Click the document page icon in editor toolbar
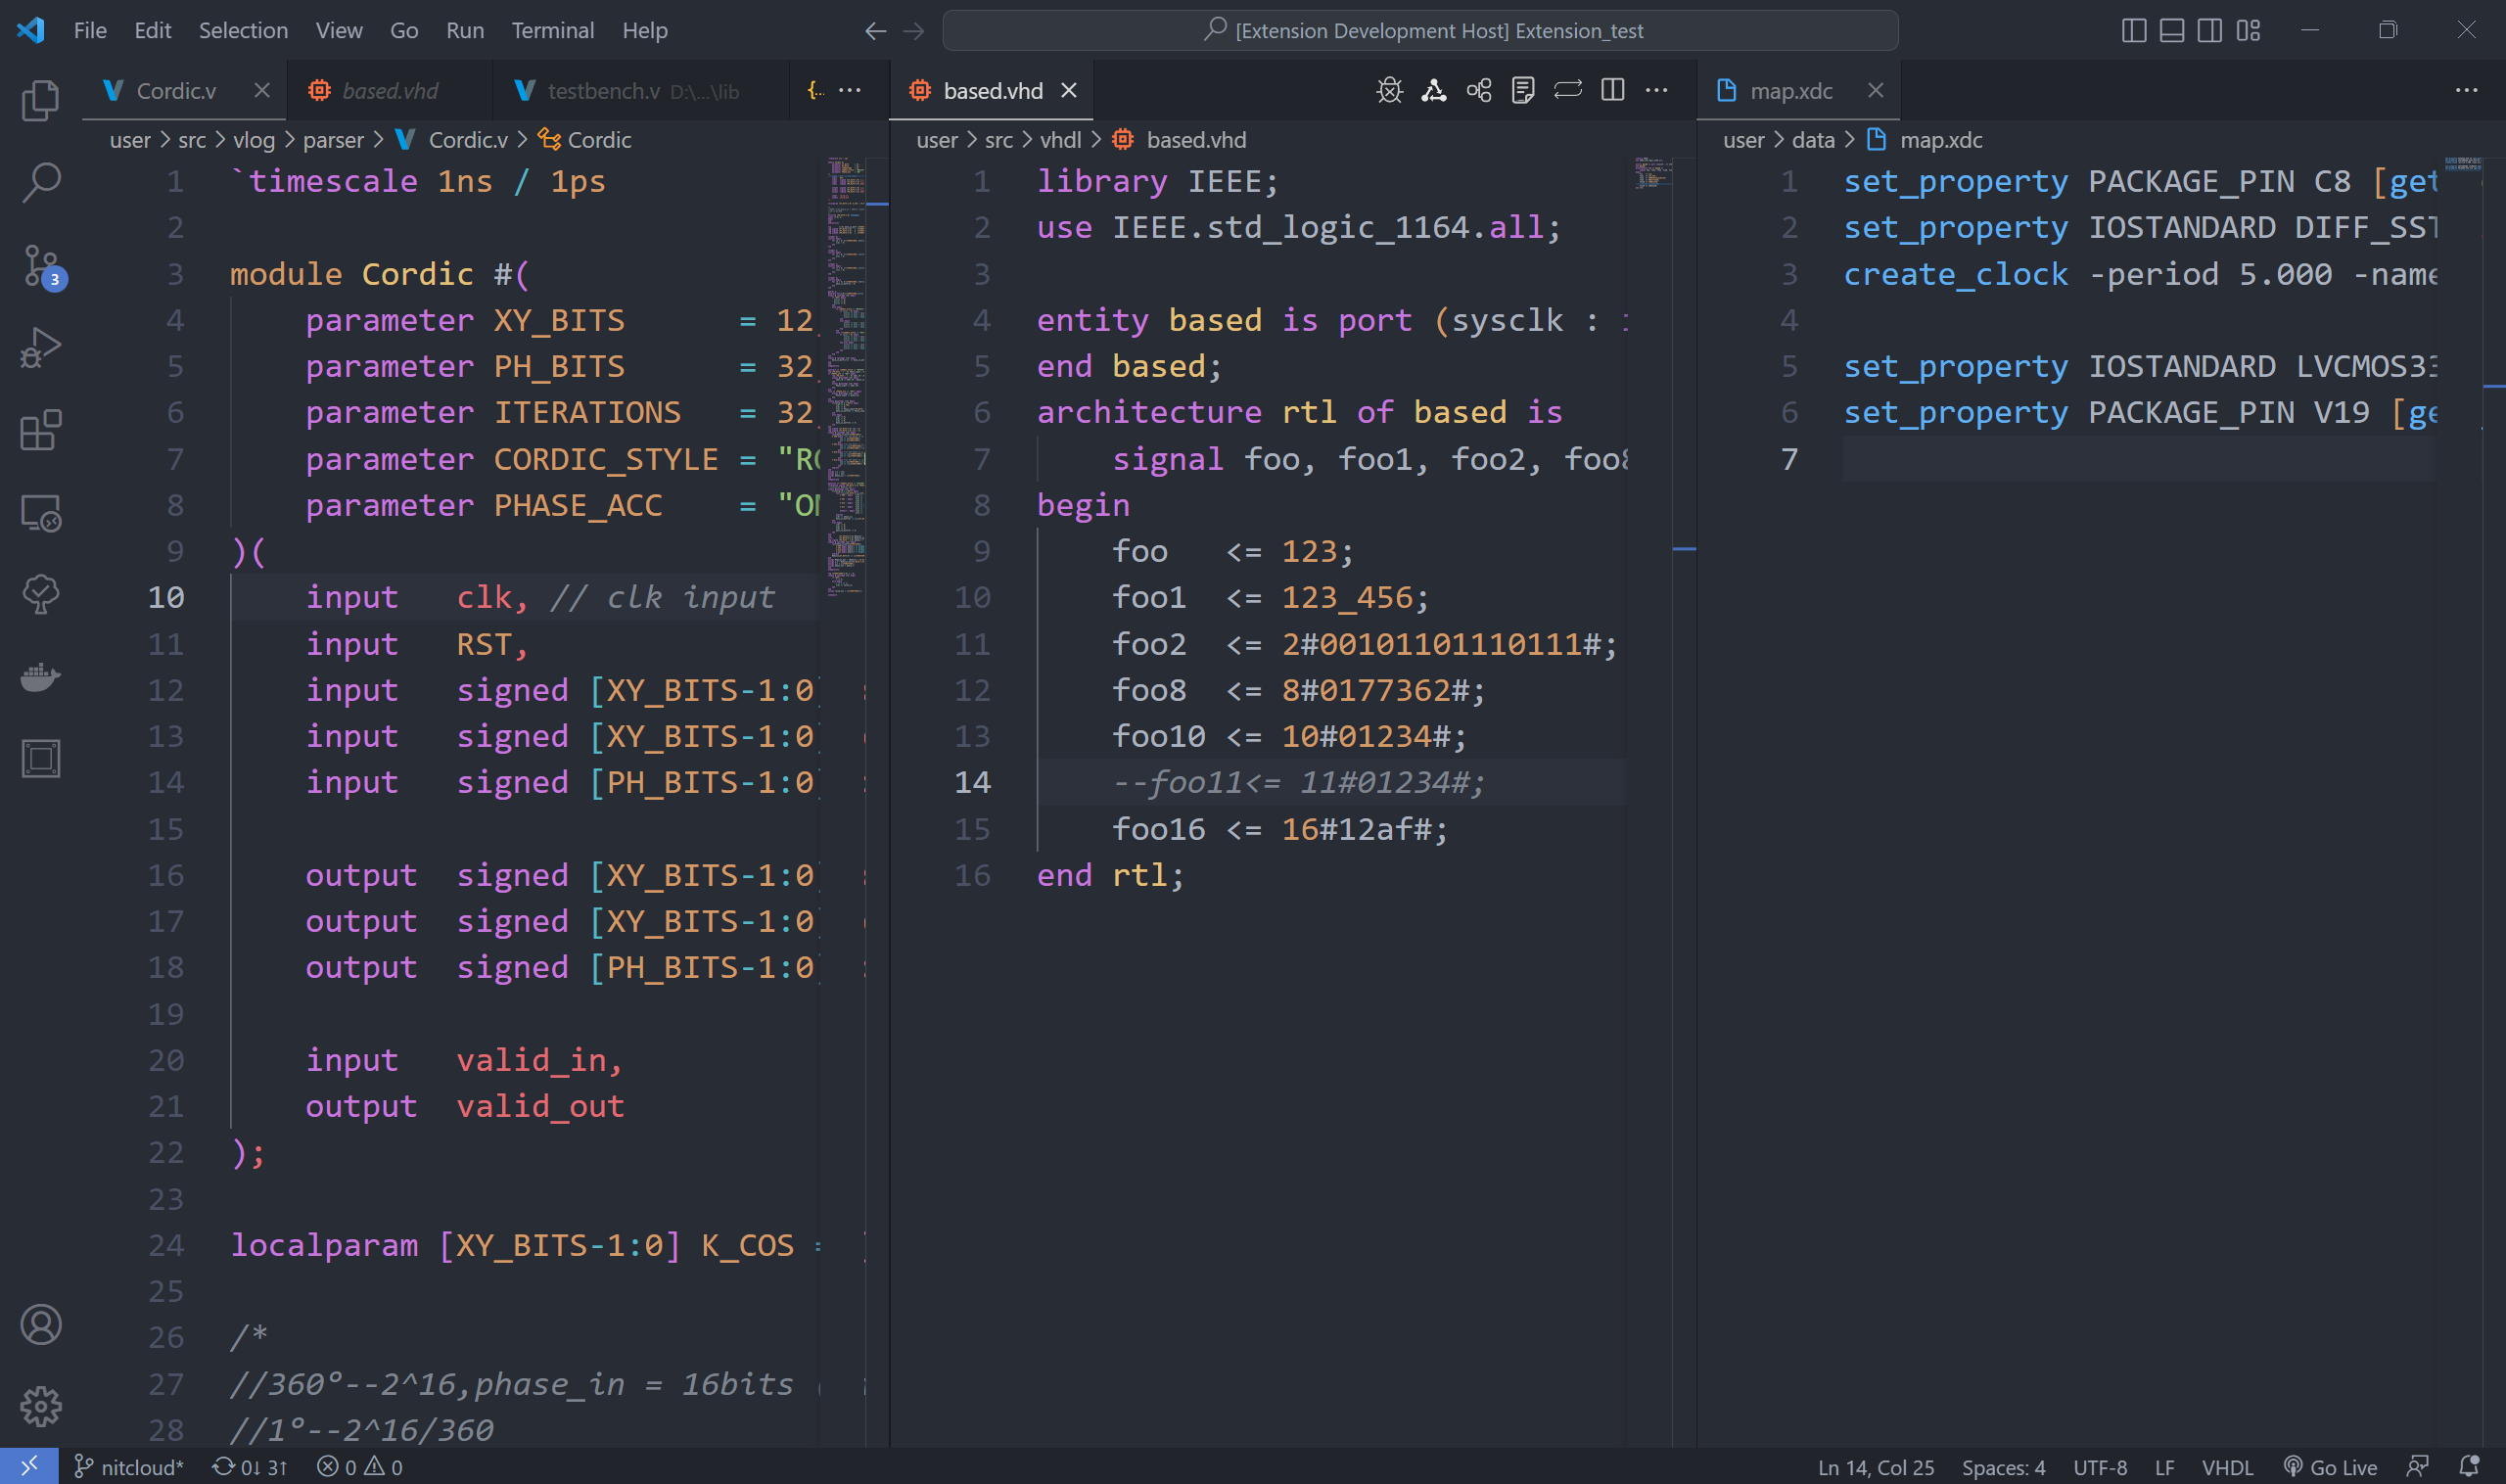 1522,90
